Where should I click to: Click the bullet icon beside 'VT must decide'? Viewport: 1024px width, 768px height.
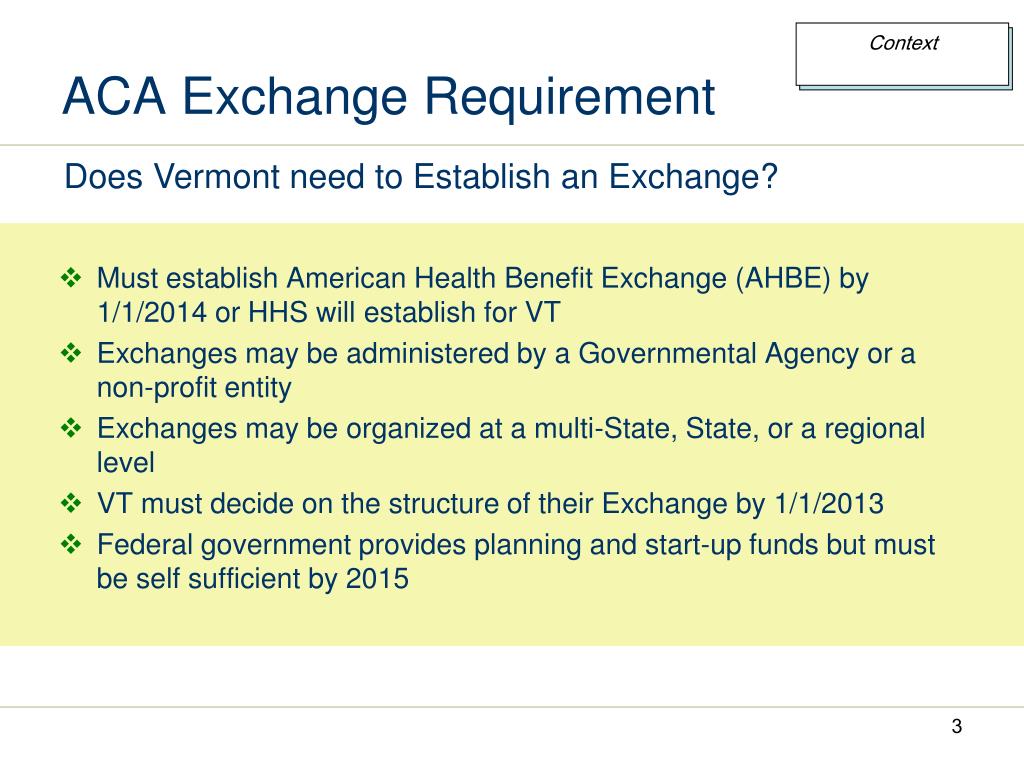pos(71,504)
